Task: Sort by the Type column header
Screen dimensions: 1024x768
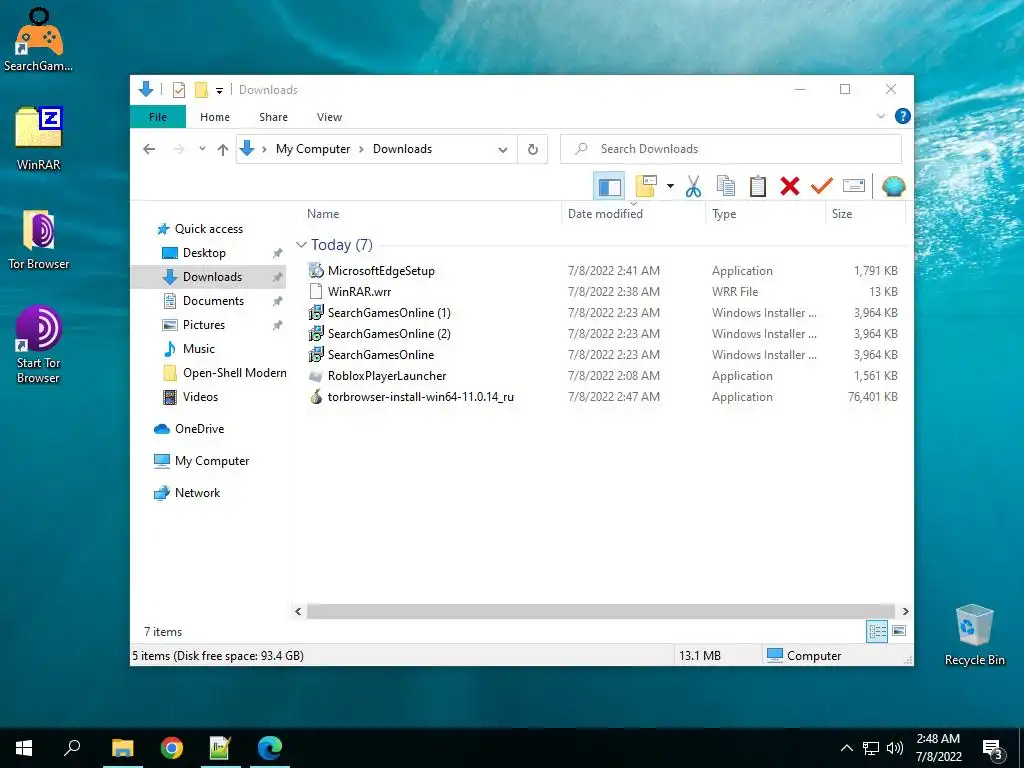Action: (x=765, y=214)
